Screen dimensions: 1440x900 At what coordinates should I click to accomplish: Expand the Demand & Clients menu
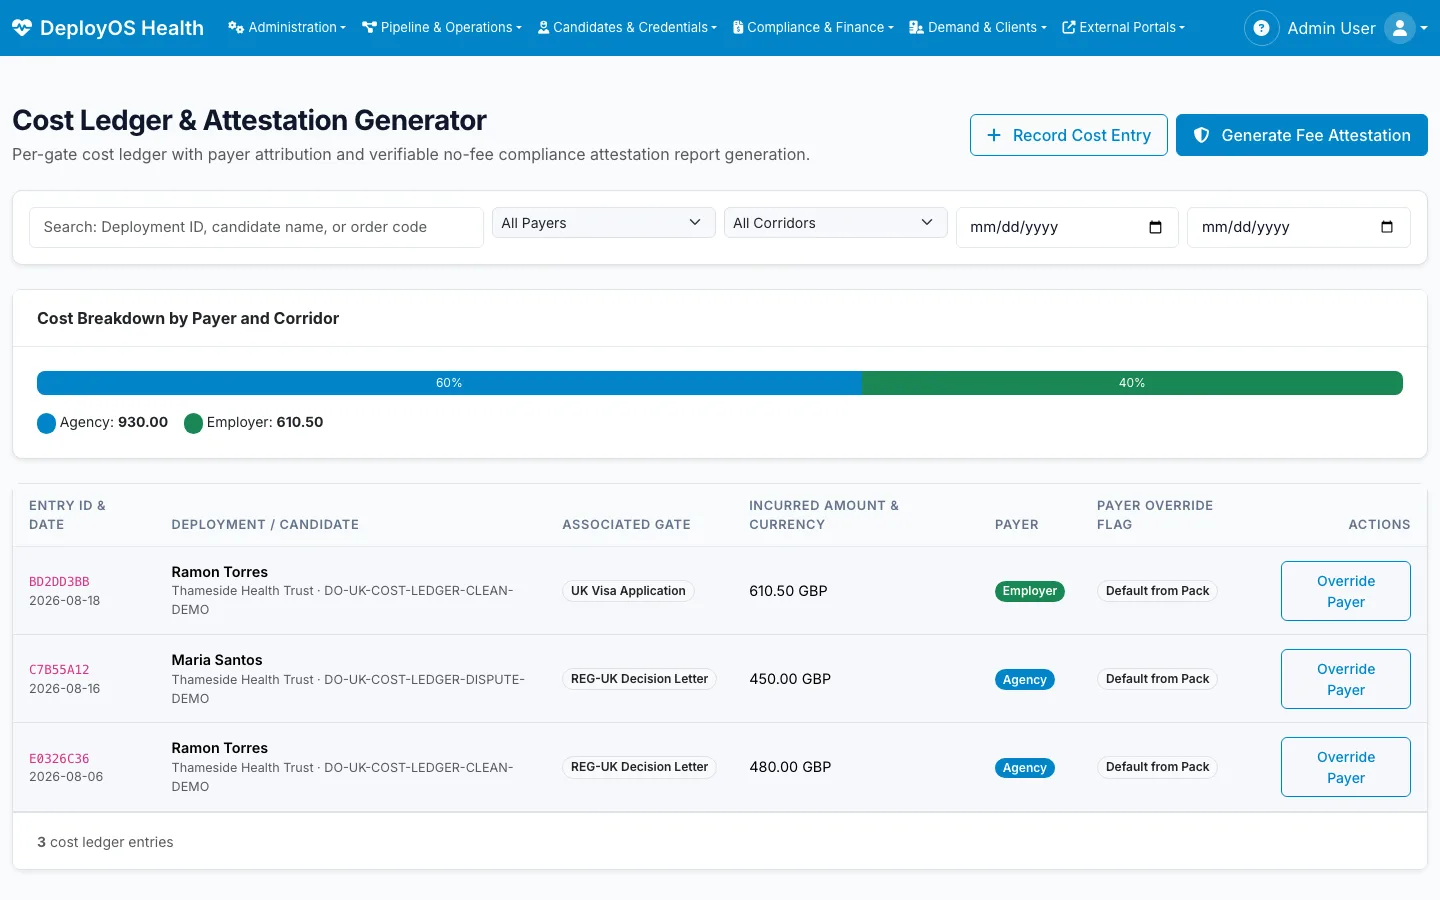(x=978, y=28)
